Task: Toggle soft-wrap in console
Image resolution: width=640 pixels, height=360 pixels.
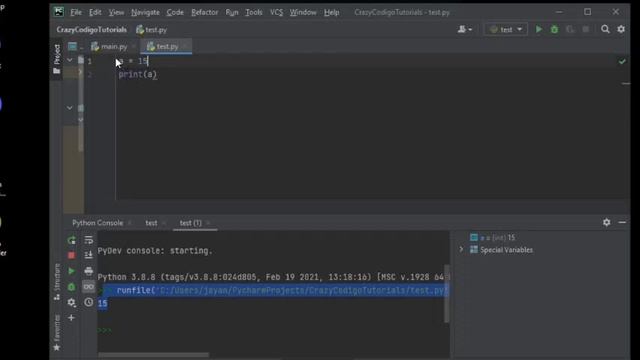Action: click(x=89, y=240)
